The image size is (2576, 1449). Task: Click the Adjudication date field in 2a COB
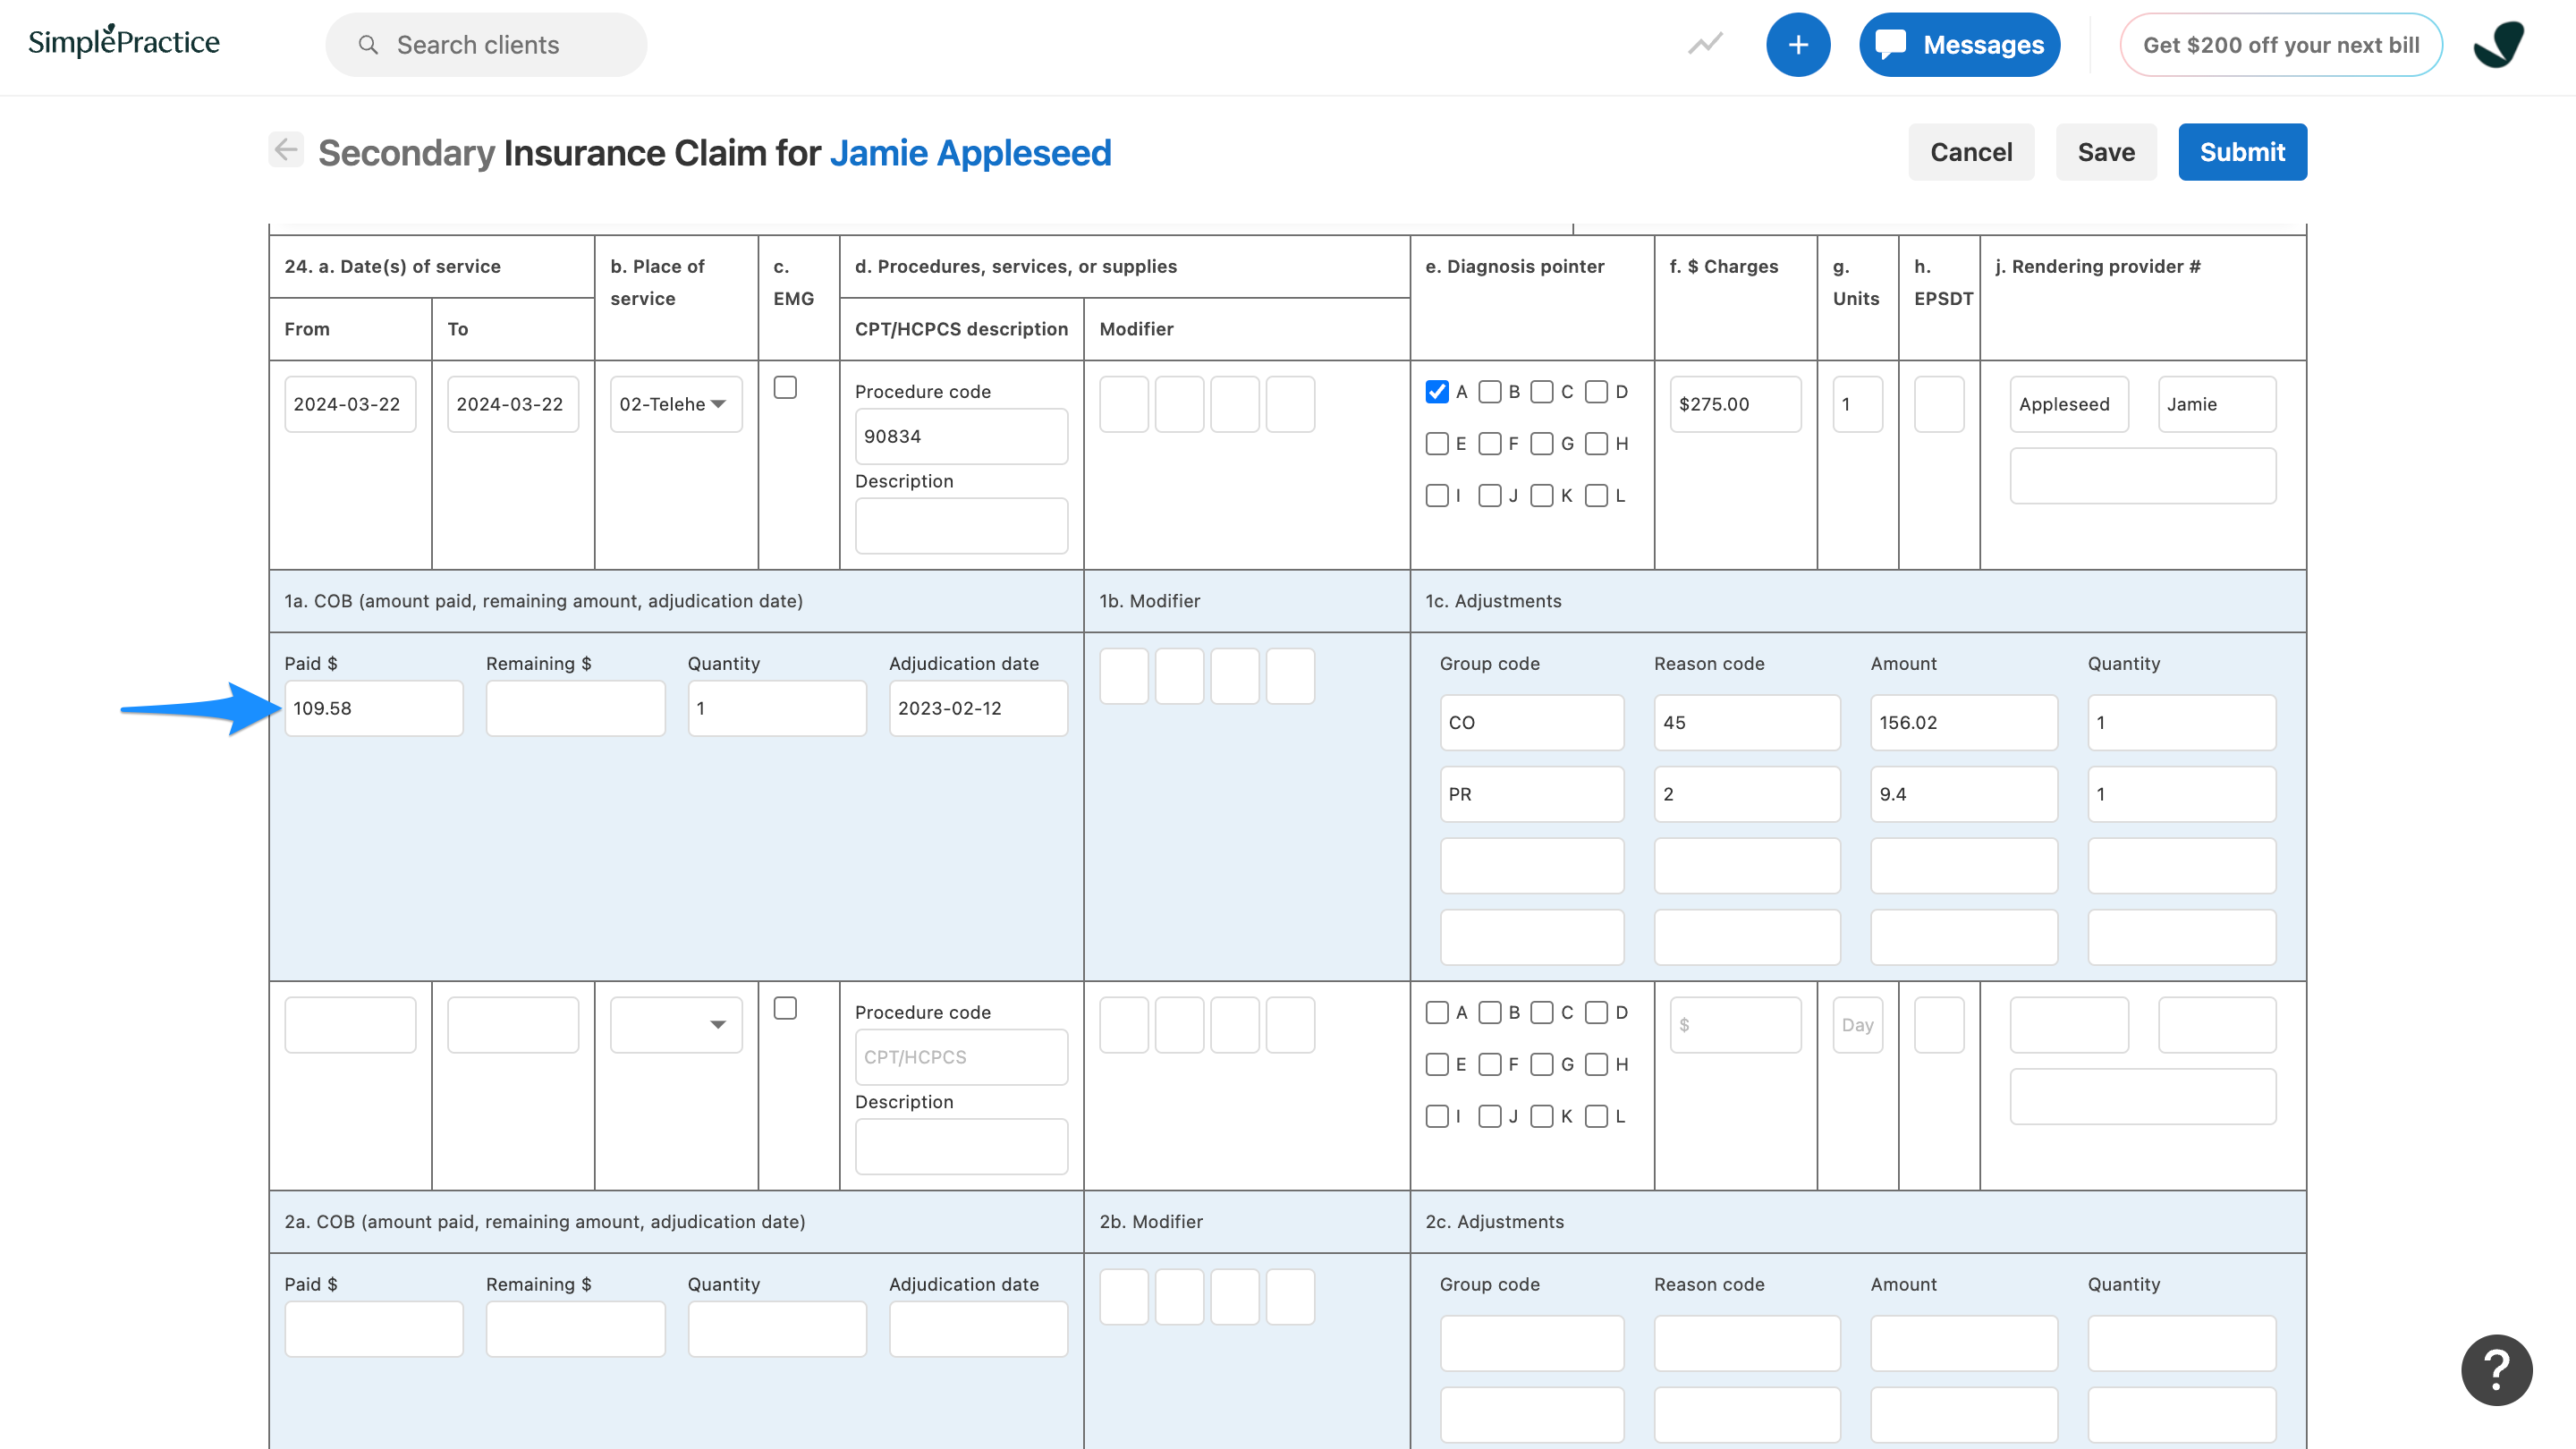978,1329
